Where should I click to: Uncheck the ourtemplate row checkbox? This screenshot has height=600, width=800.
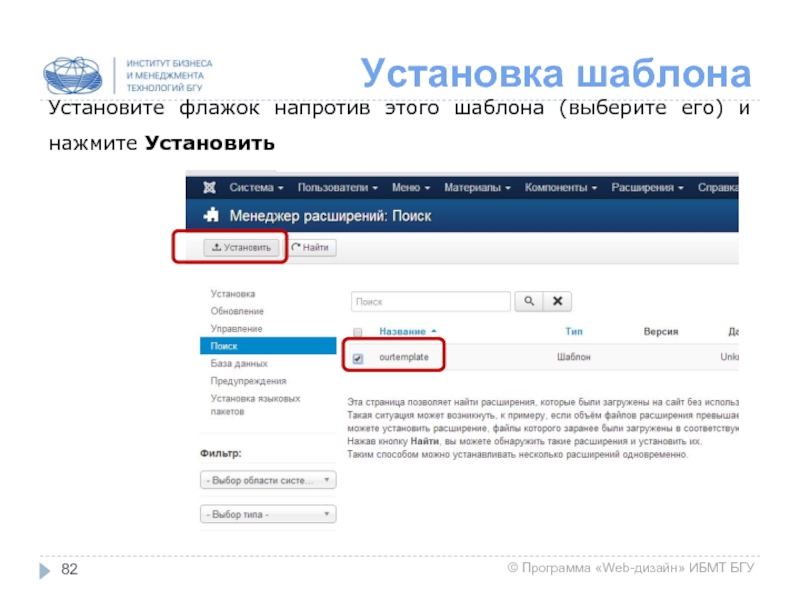pos(358,358)
